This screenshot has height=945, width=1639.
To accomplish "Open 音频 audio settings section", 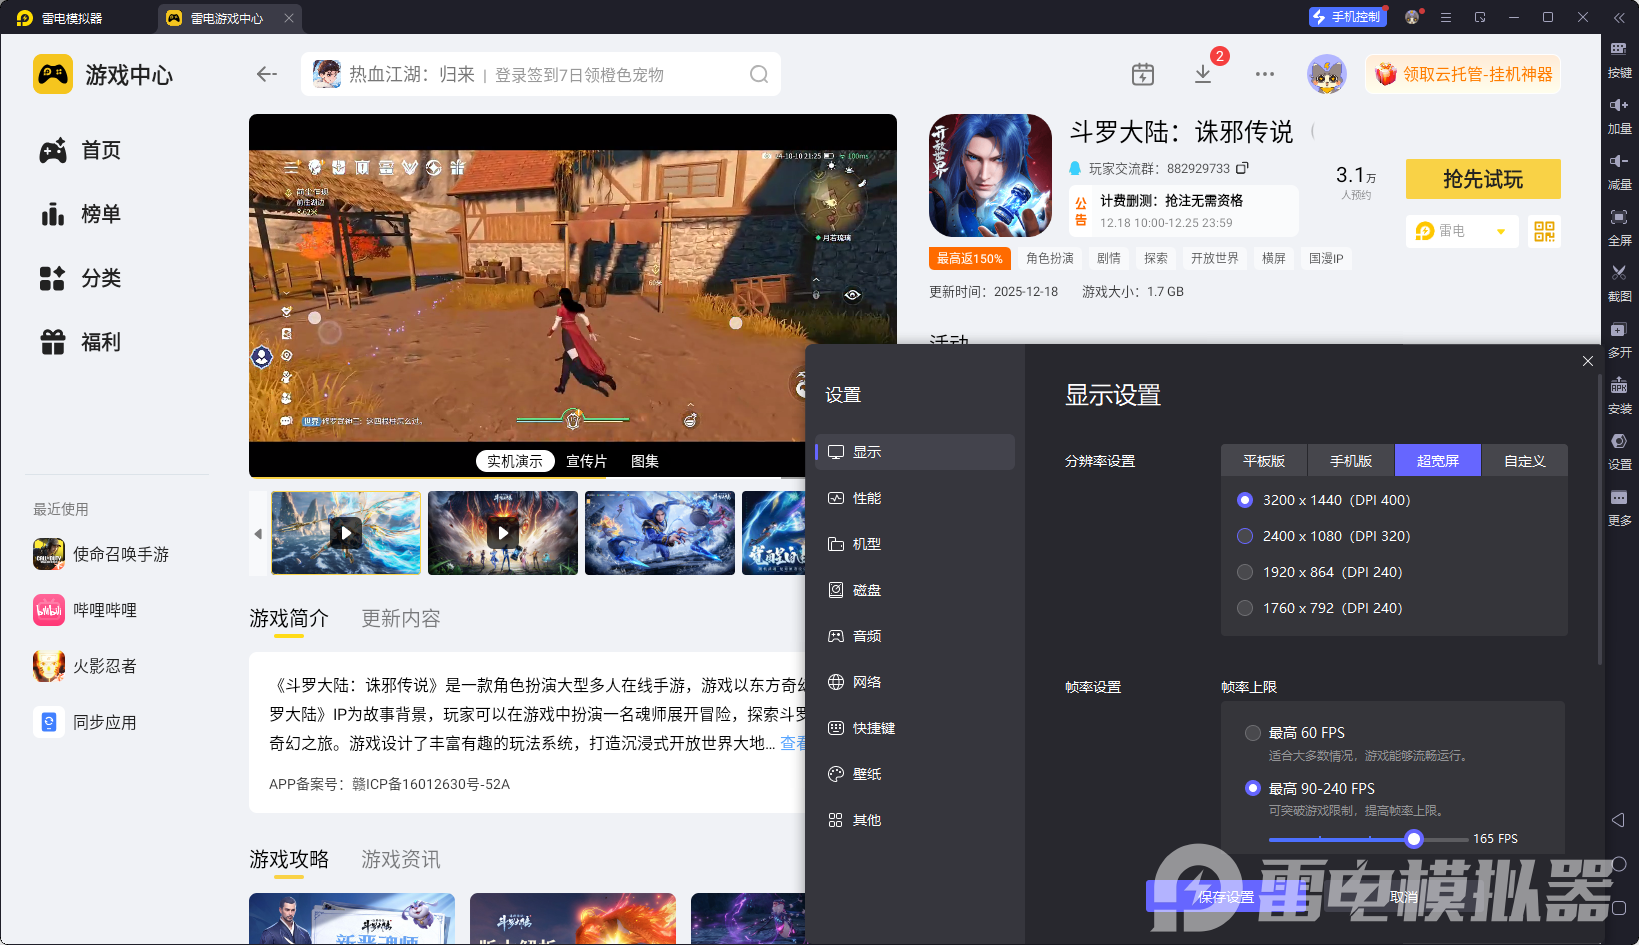I will (x=915, y=636).
